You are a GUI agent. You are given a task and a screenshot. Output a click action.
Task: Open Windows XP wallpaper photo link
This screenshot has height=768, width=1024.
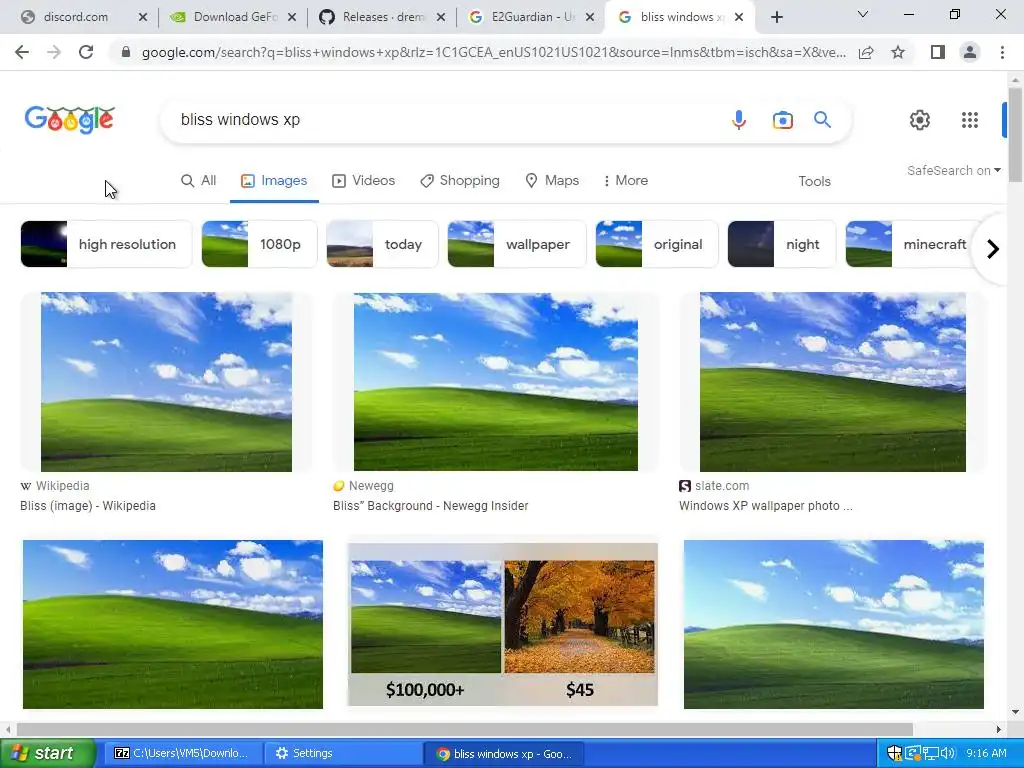pyautogui.click(x=765, y=505)
